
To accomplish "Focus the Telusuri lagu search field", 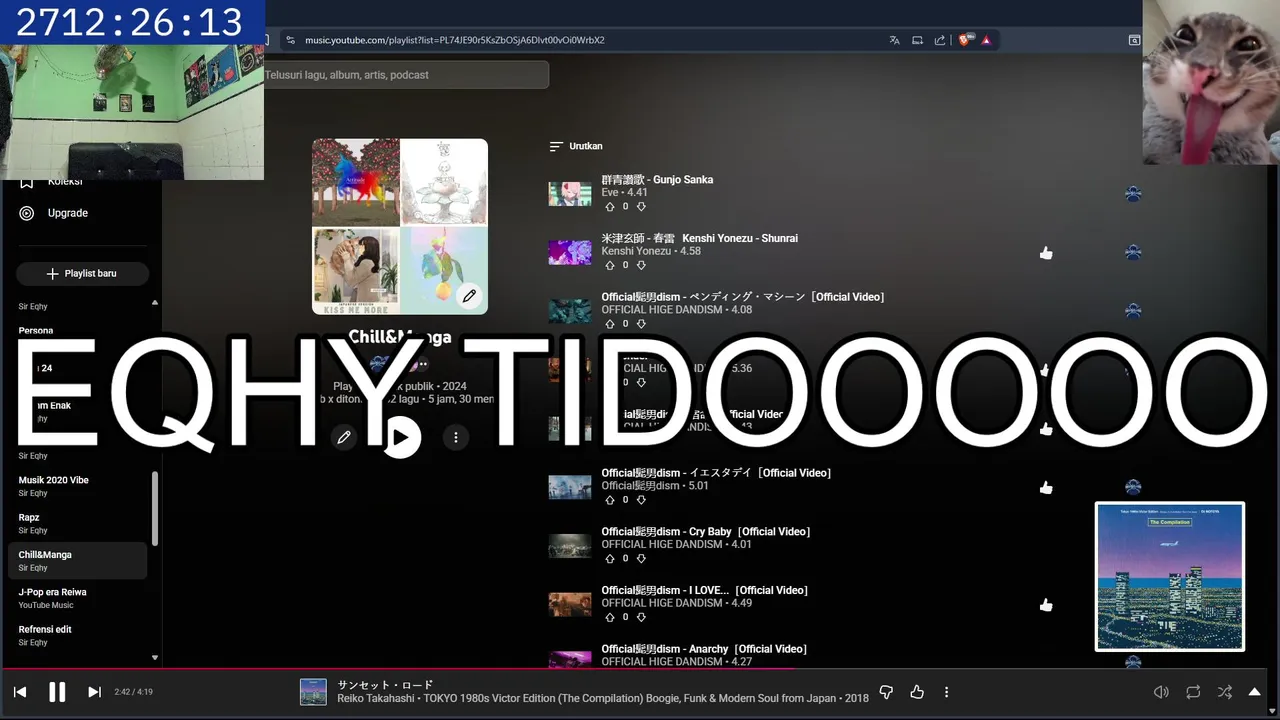I will (x=405, y=75).
